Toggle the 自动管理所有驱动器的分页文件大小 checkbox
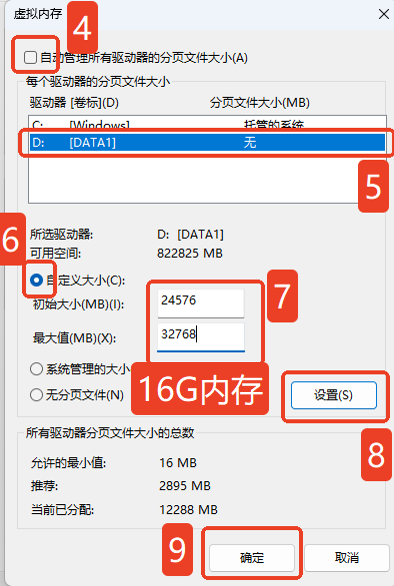 point(30,58)
